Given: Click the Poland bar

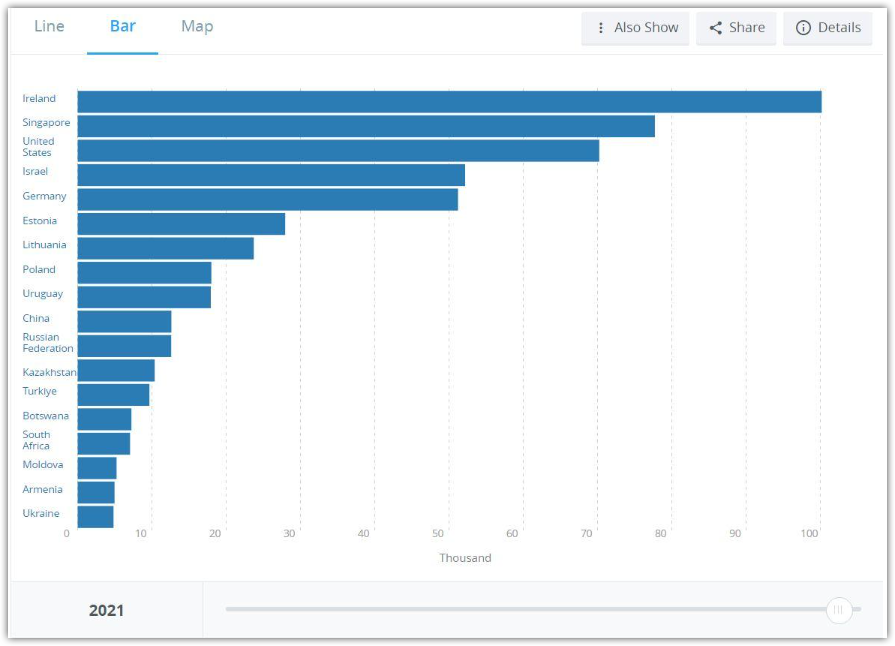Looking at the screenshot, I should pyautogui.click(x=144, y=273).
